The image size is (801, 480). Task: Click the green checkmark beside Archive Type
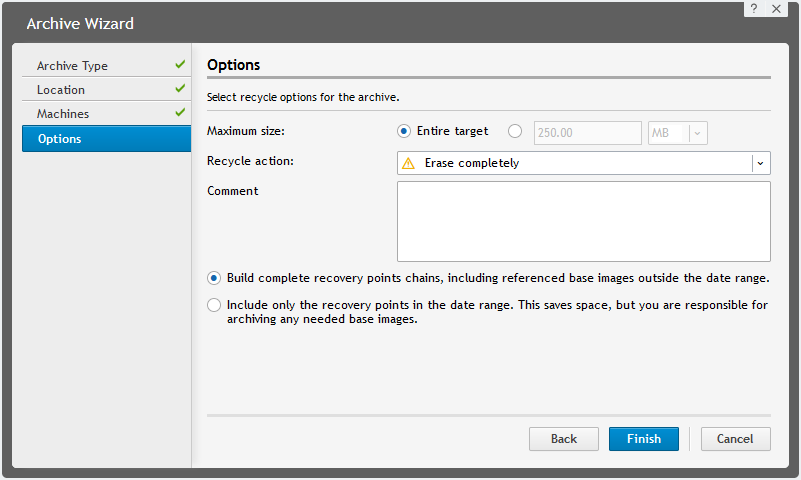click(x=180, y=65)
